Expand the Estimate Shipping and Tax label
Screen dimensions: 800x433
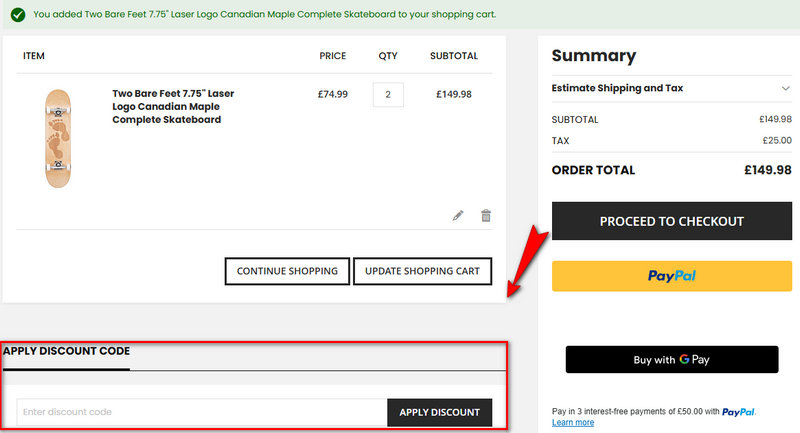pos(617,88)
